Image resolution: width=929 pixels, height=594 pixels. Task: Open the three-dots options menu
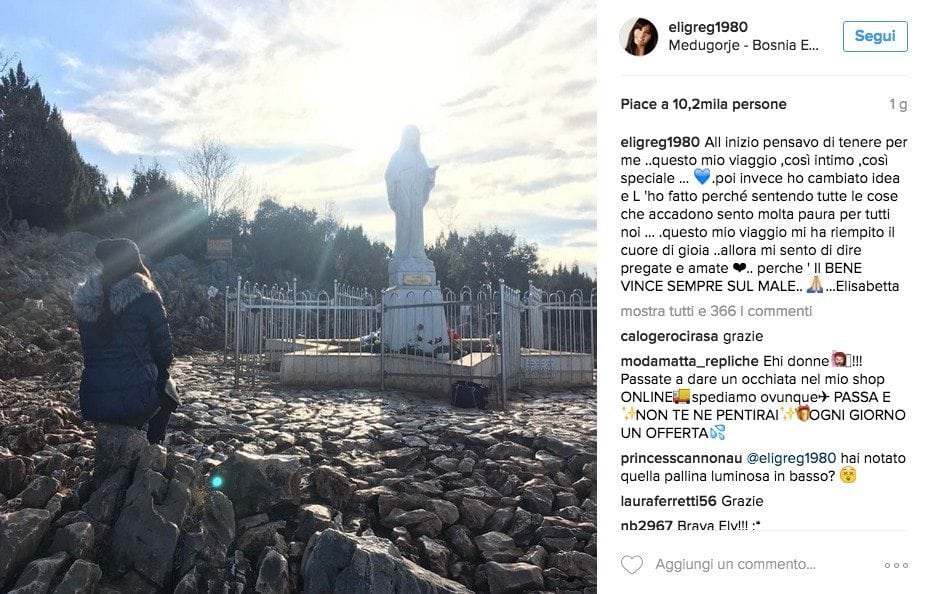pos(896,566)
